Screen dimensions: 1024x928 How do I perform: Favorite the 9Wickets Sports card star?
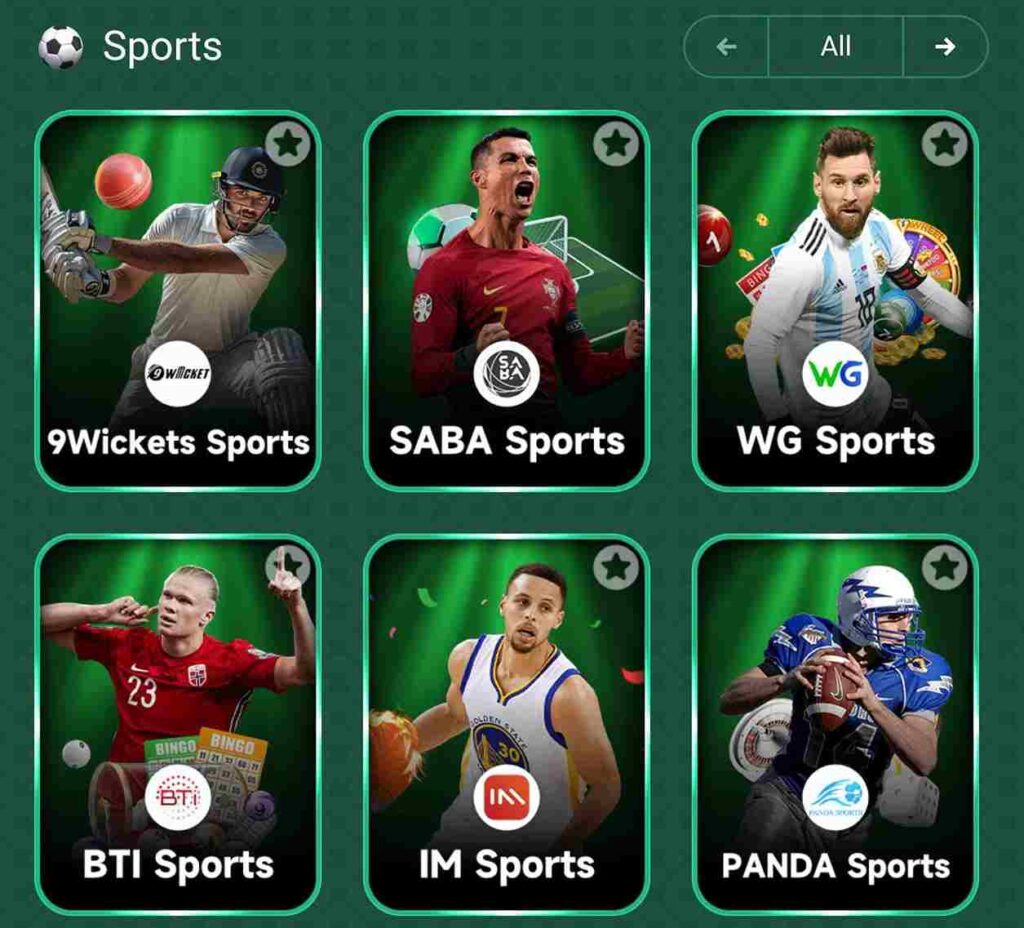pyautogui.click(x=288, y=144)
